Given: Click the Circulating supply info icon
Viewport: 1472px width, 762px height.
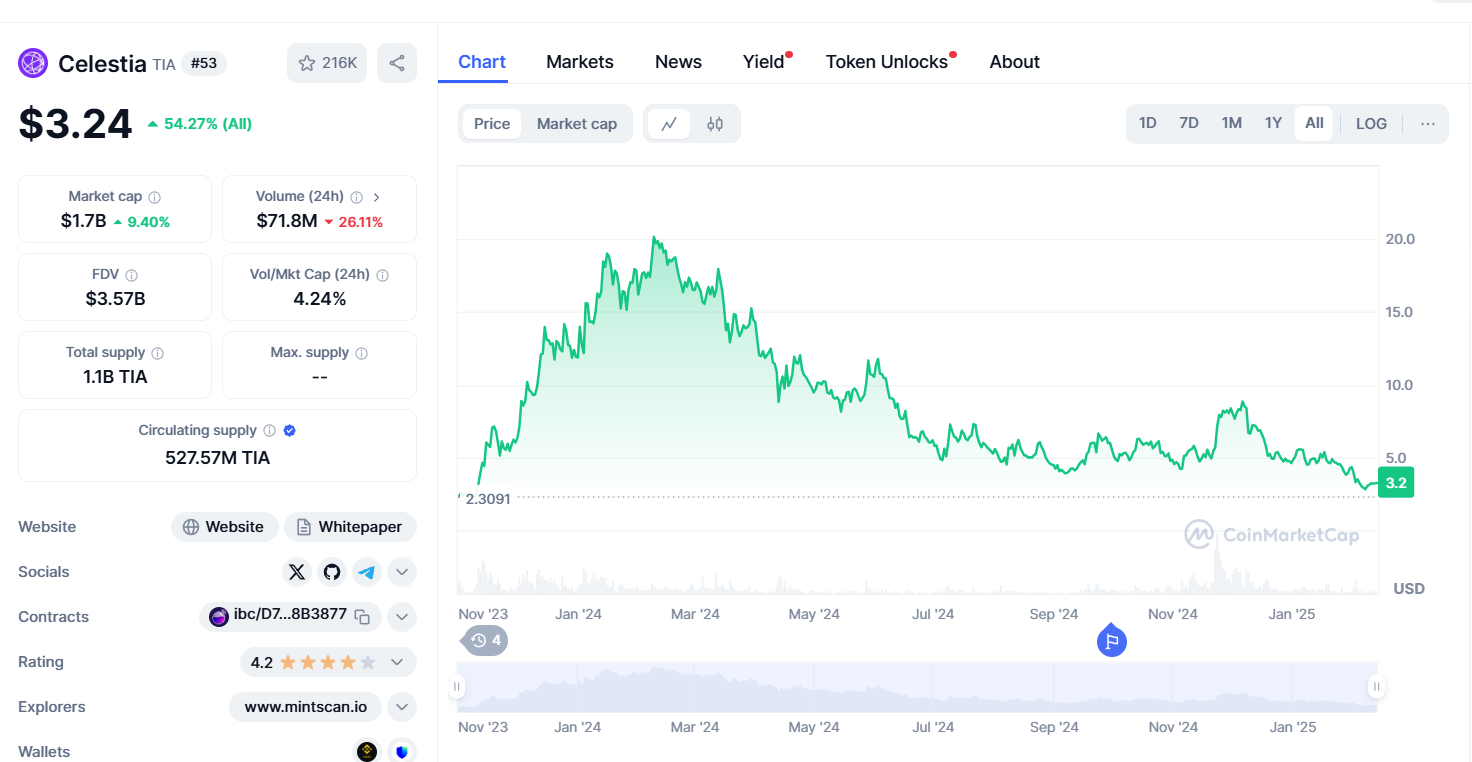Looking at the screenshot, I should click(x=269, y=431).
